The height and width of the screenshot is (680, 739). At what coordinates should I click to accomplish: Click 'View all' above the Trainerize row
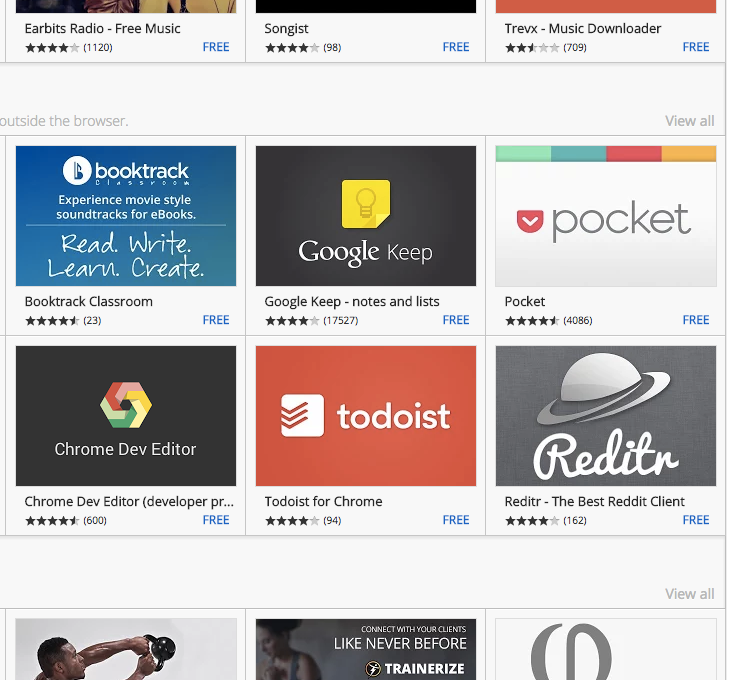coord(690,594)
